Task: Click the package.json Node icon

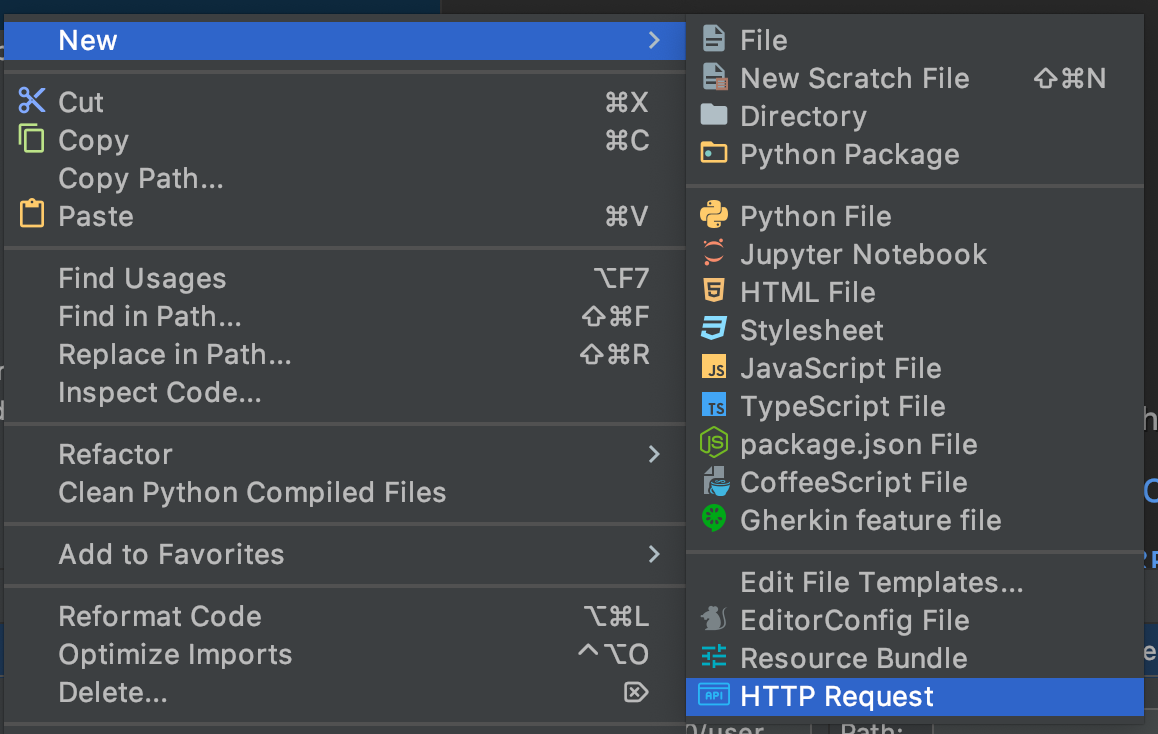Action: (x=713, y=444)
